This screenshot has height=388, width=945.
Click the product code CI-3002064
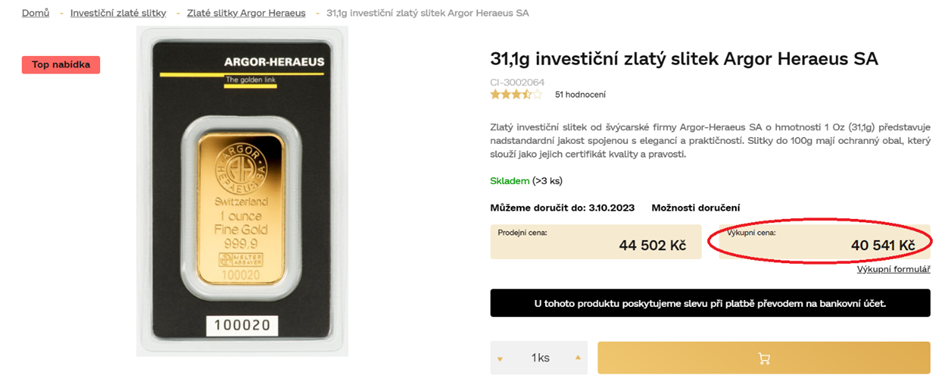pos(518,82)
